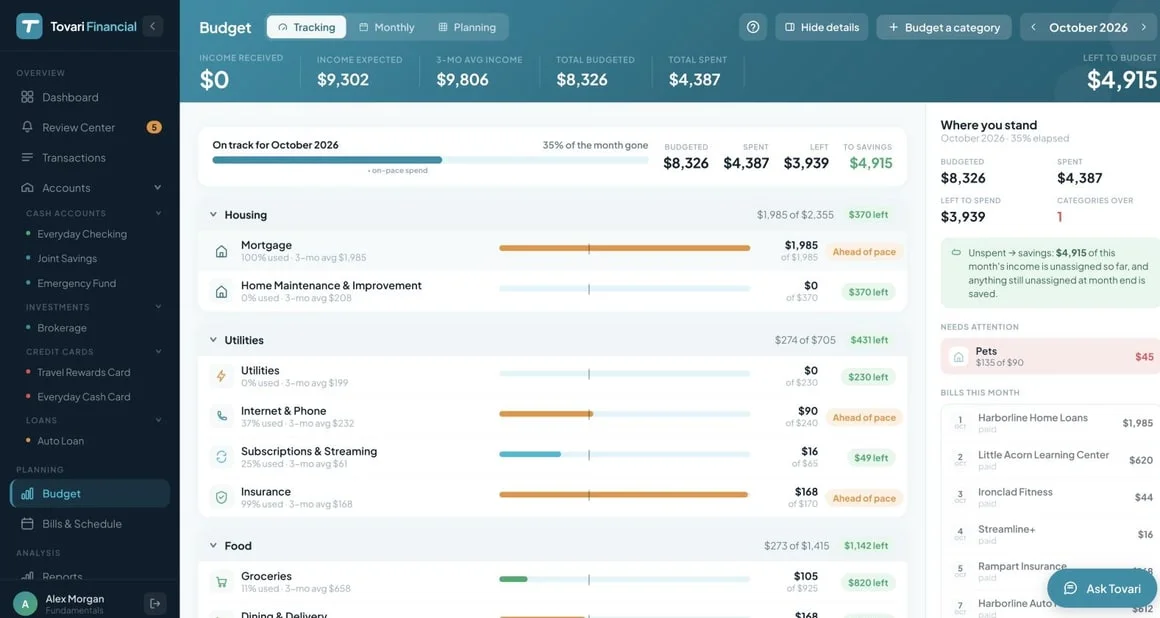Switch to the Planning tab

(x=467, y=27)
